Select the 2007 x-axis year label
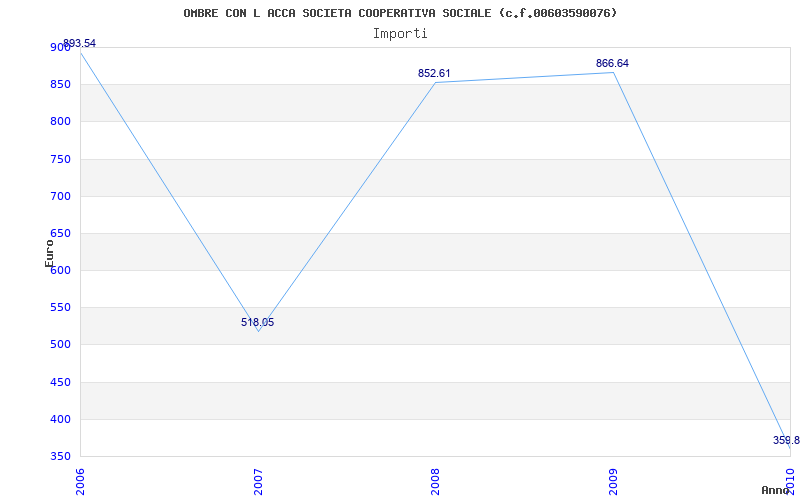Viewport: 800px width, 500px height. (x=258, y=482)
